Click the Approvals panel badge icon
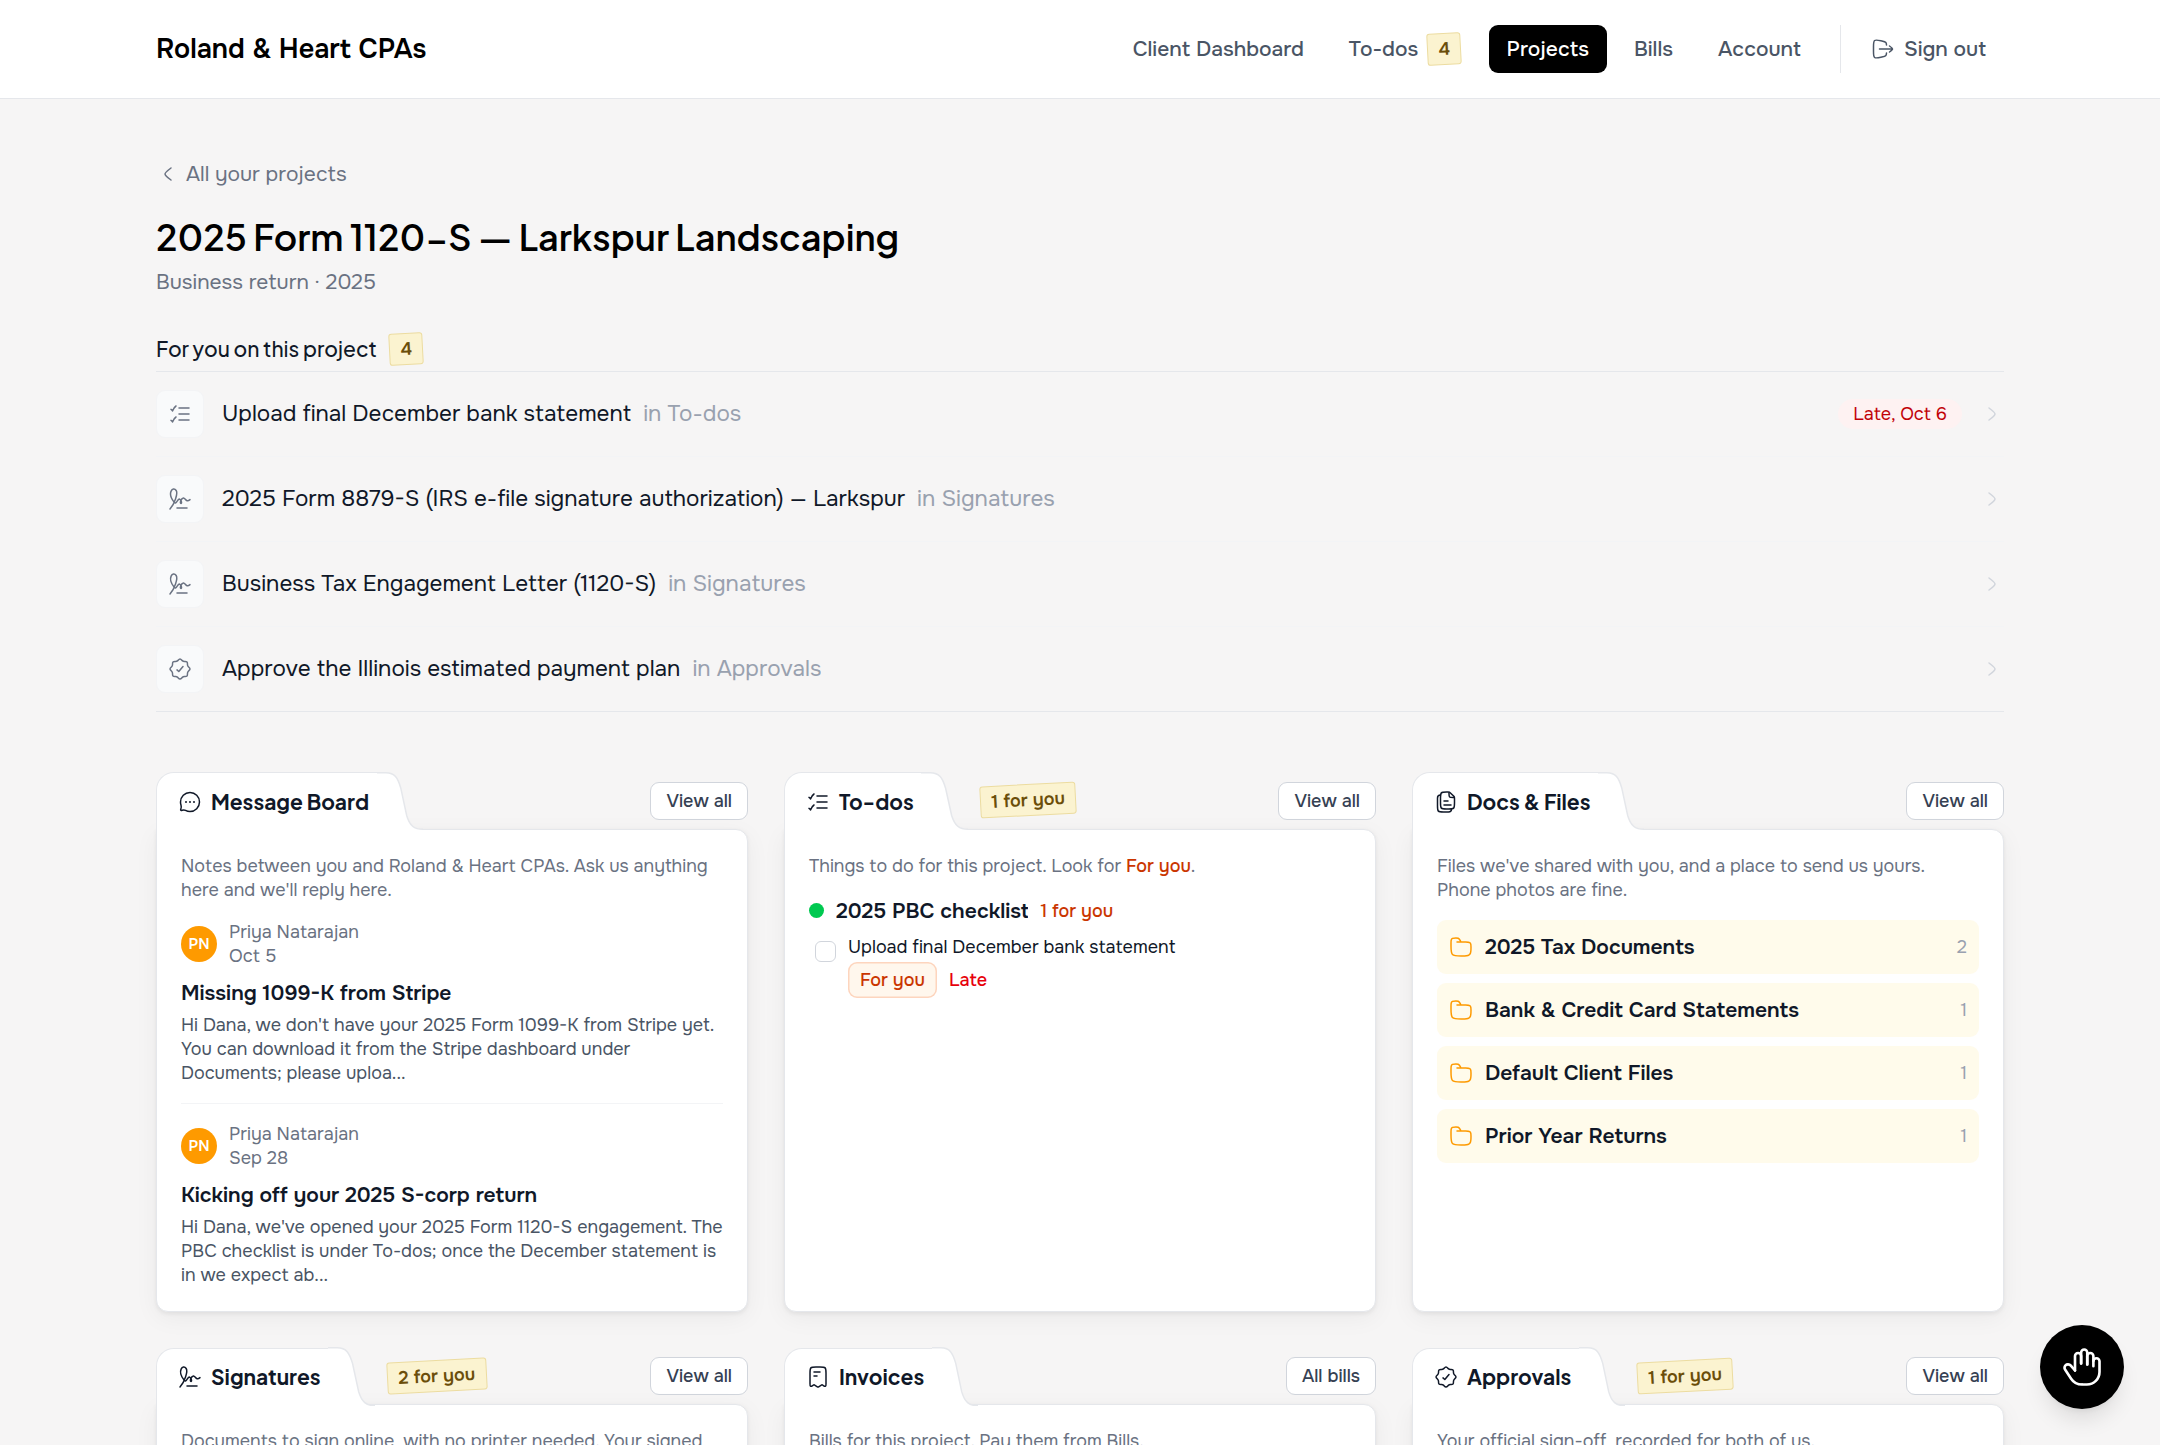The width and height of the screenshot is (2160, 1445). tap(1446, 1377)
